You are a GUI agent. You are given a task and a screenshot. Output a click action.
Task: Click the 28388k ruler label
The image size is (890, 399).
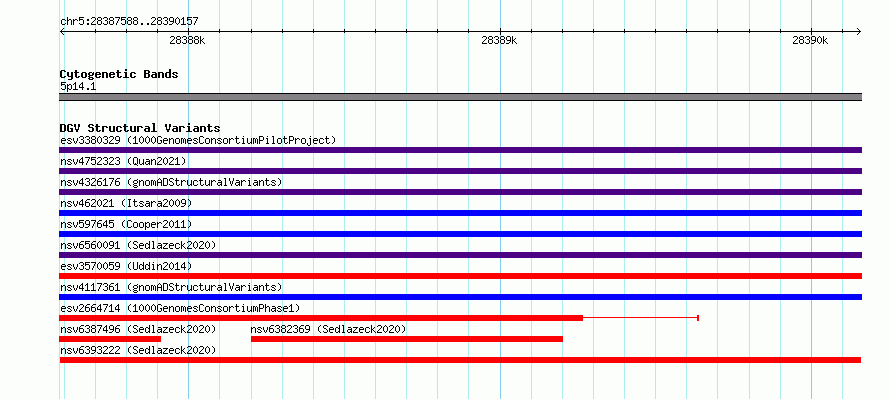point(187,40)
